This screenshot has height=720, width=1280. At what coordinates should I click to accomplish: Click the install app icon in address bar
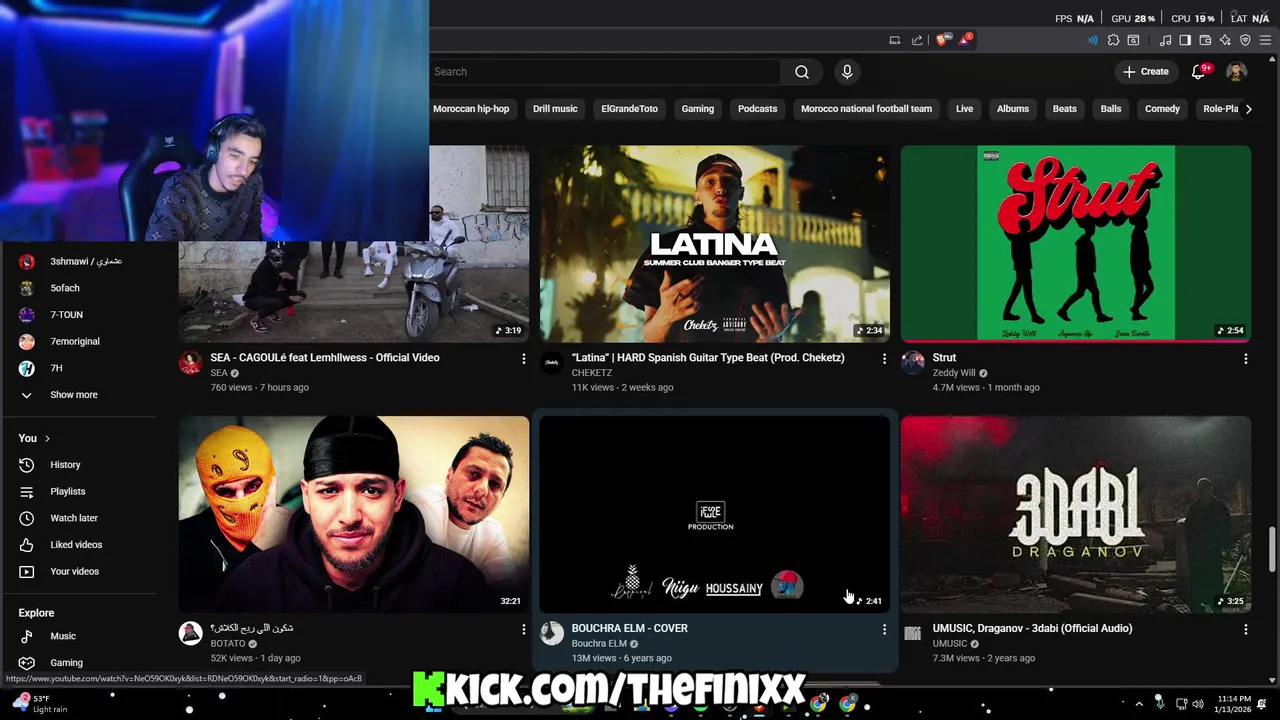[895, 40]
